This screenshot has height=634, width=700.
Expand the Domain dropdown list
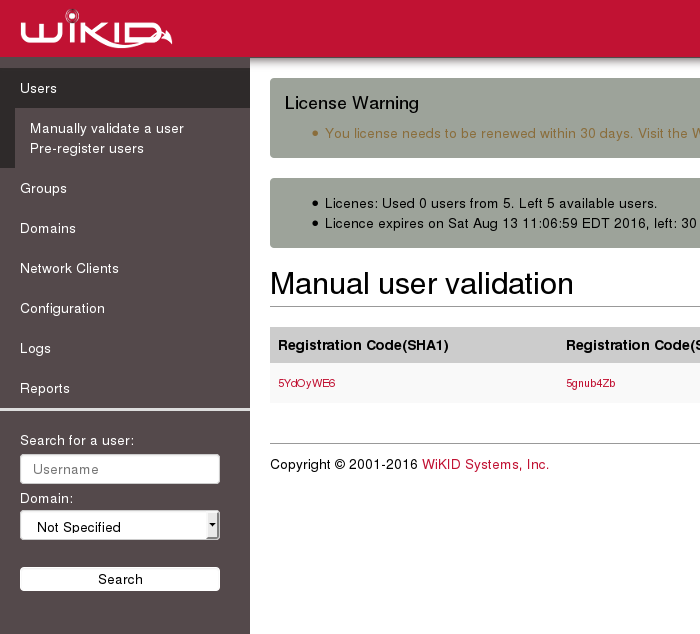(x=112, y=526)
